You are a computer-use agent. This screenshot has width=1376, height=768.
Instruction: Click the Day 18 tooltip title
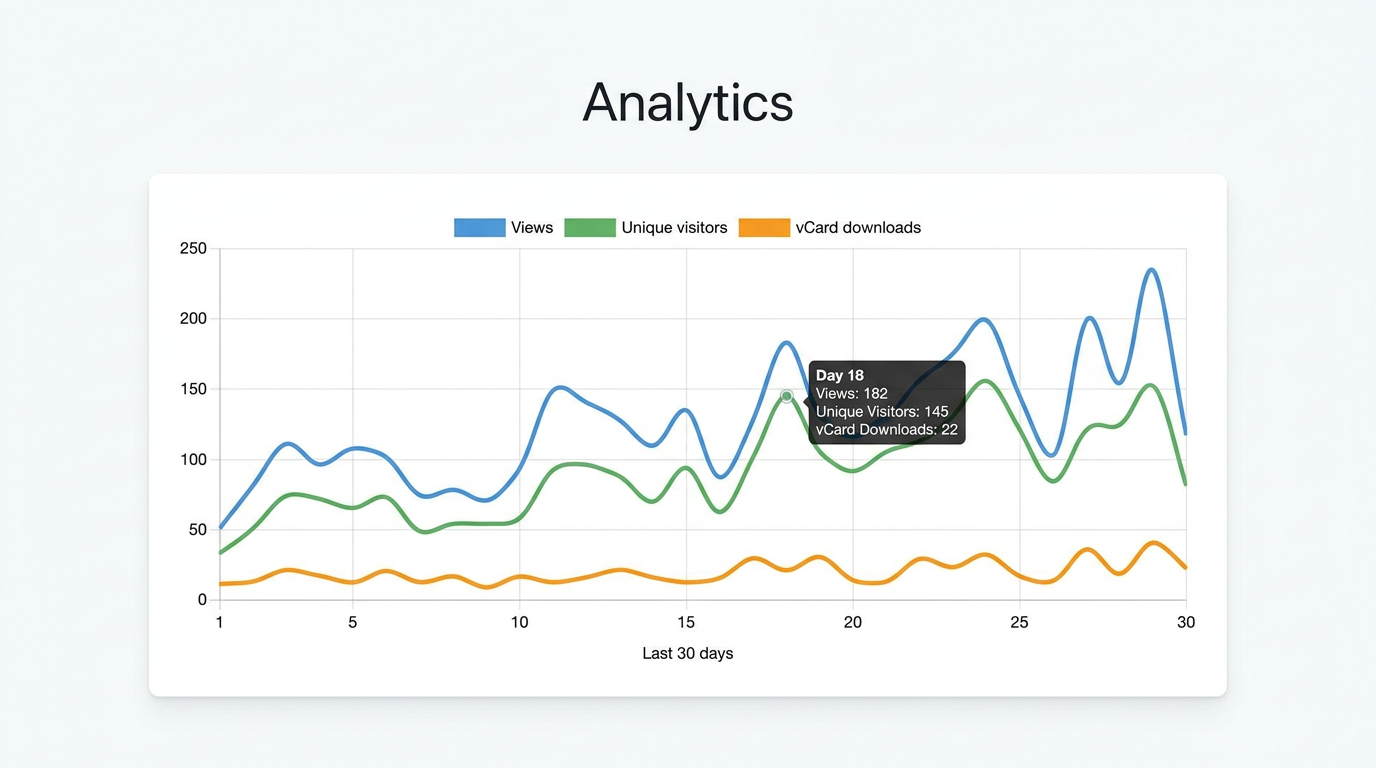(x=840, y=376)
